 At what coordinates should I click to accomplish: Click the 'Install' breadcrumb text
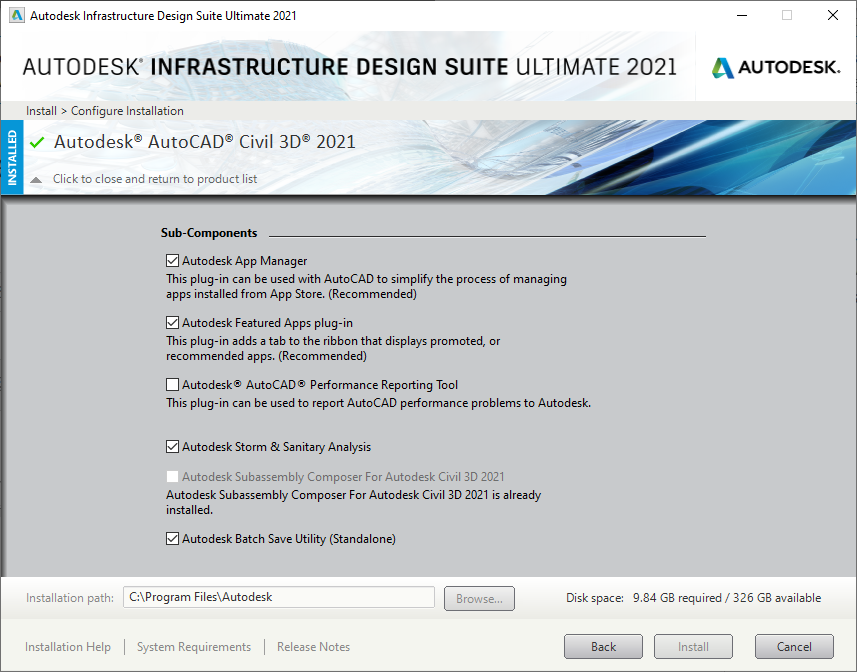tap(41, 111)
